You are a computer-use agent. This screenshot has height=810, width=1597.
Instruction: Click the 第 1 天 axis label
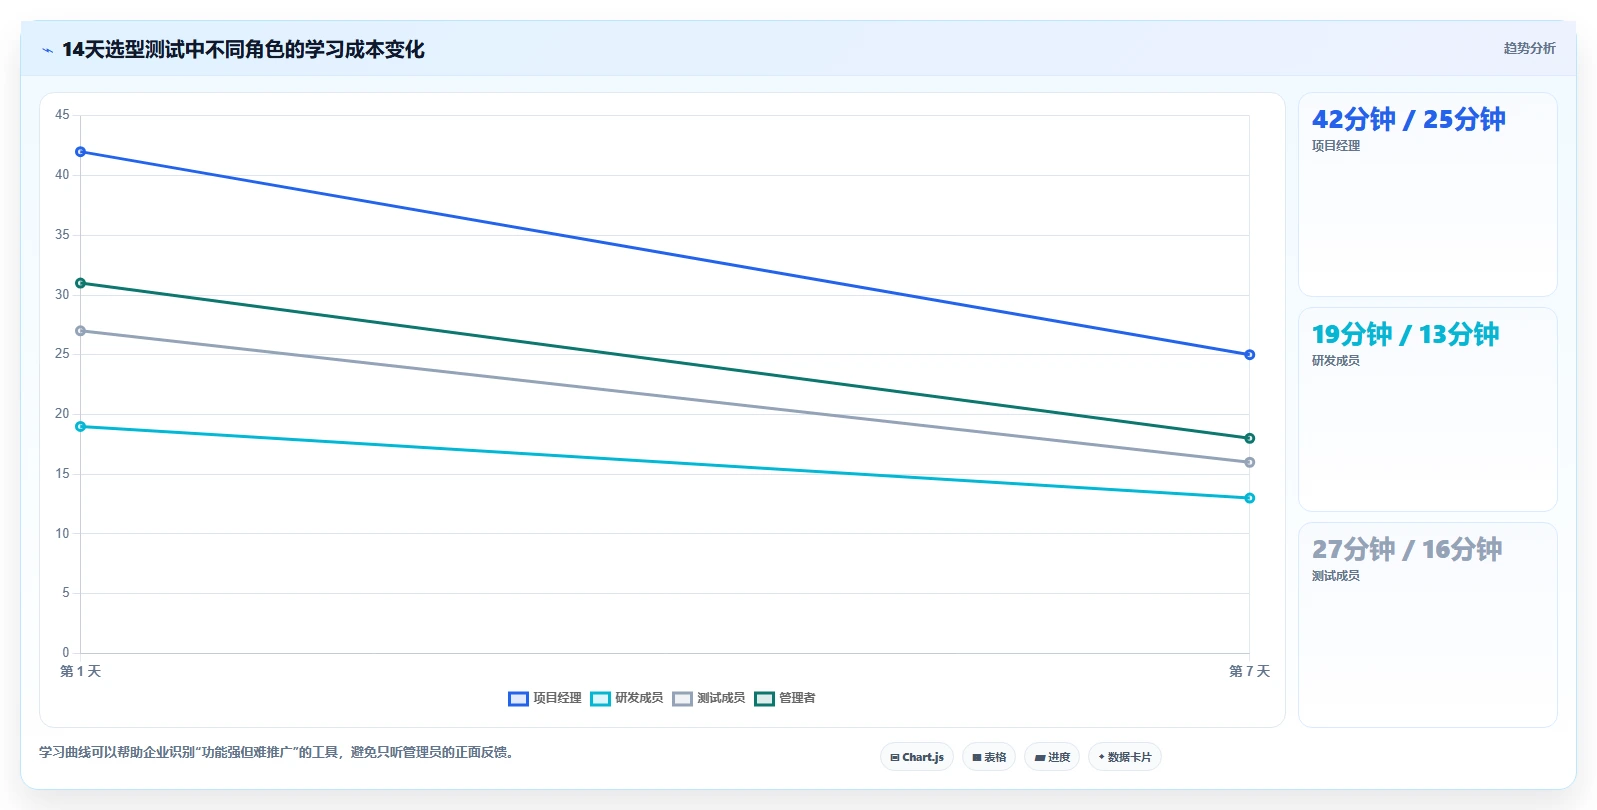tap(80, 671)
